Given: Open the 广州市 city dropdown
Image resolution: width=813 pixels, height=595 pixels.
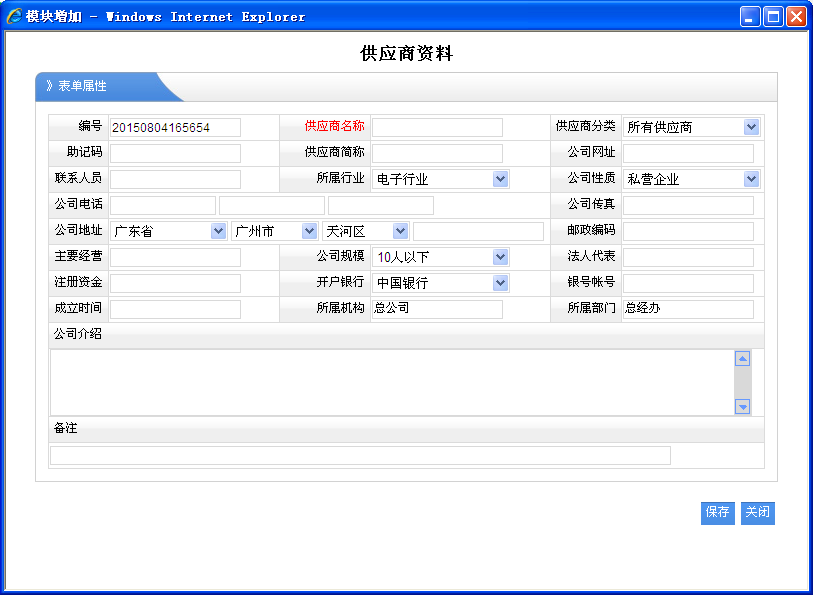Looking at the screenshot, I should pyautogui.click(x=275, y=231).
